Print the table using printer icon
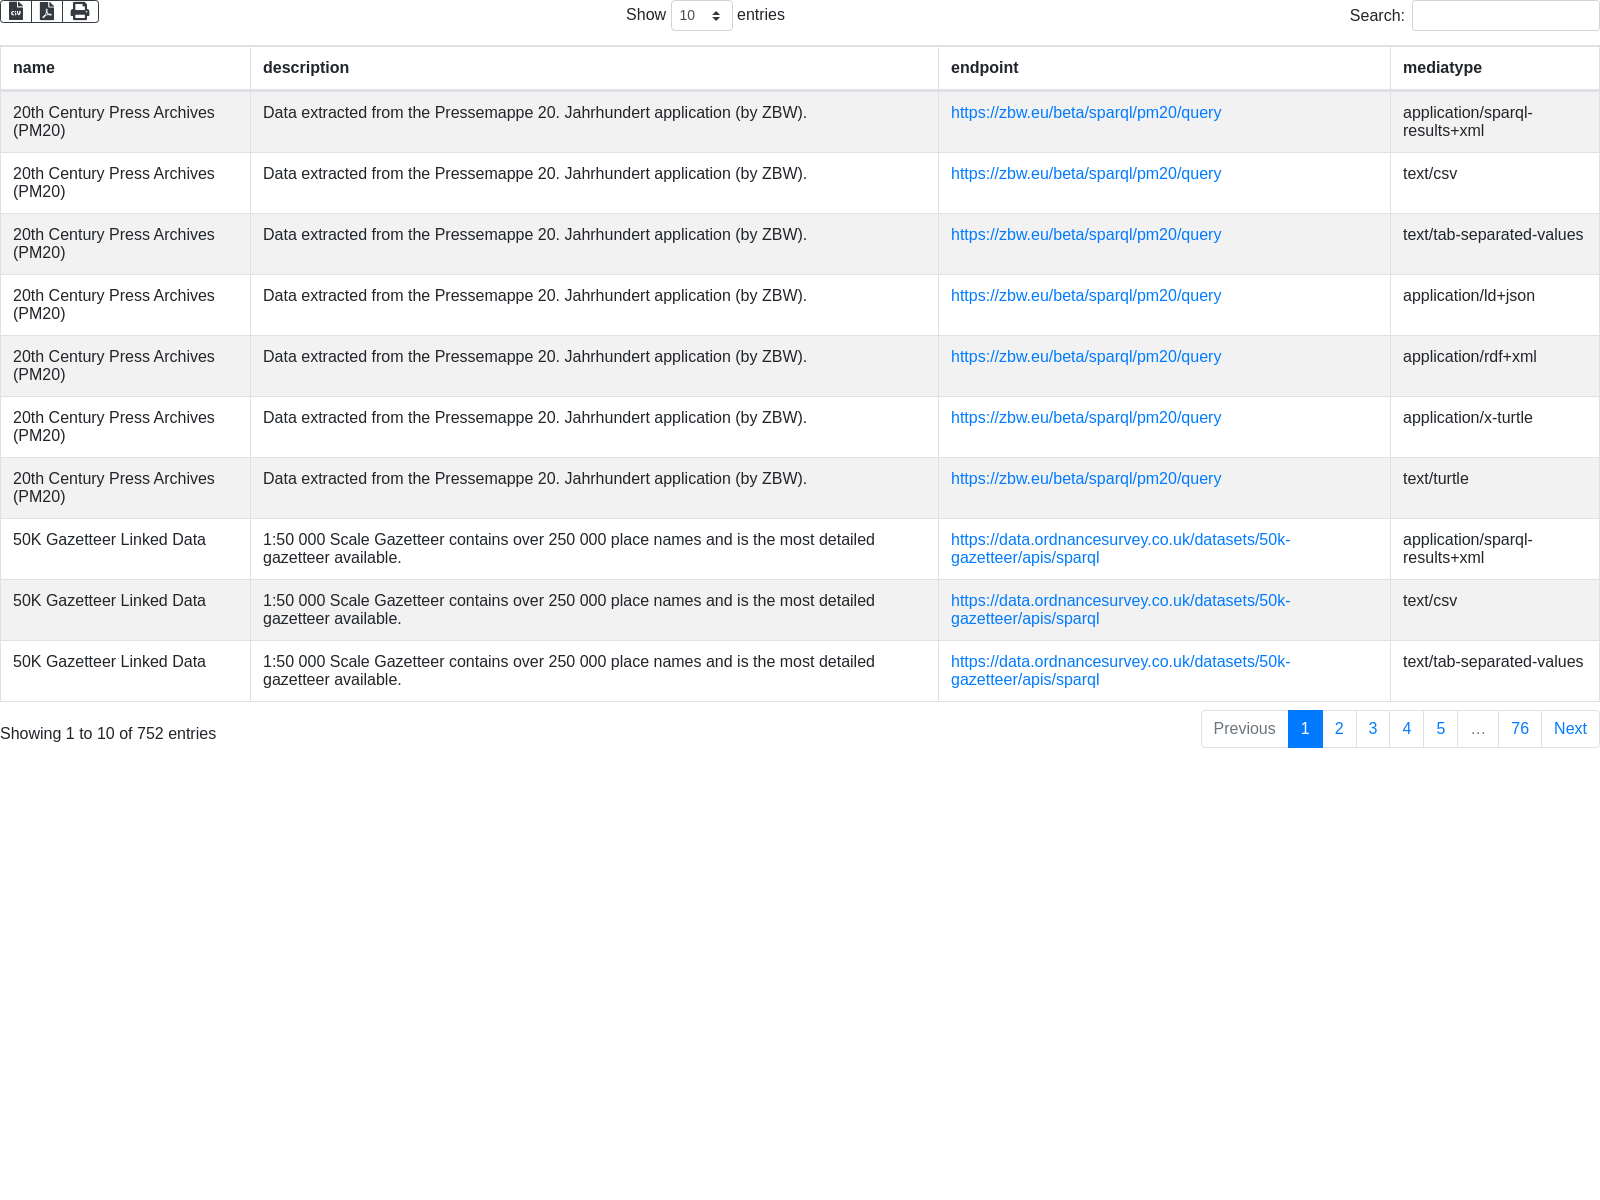The height and width of the screenshot is (1200, 1600). click(x=80, y=11)
